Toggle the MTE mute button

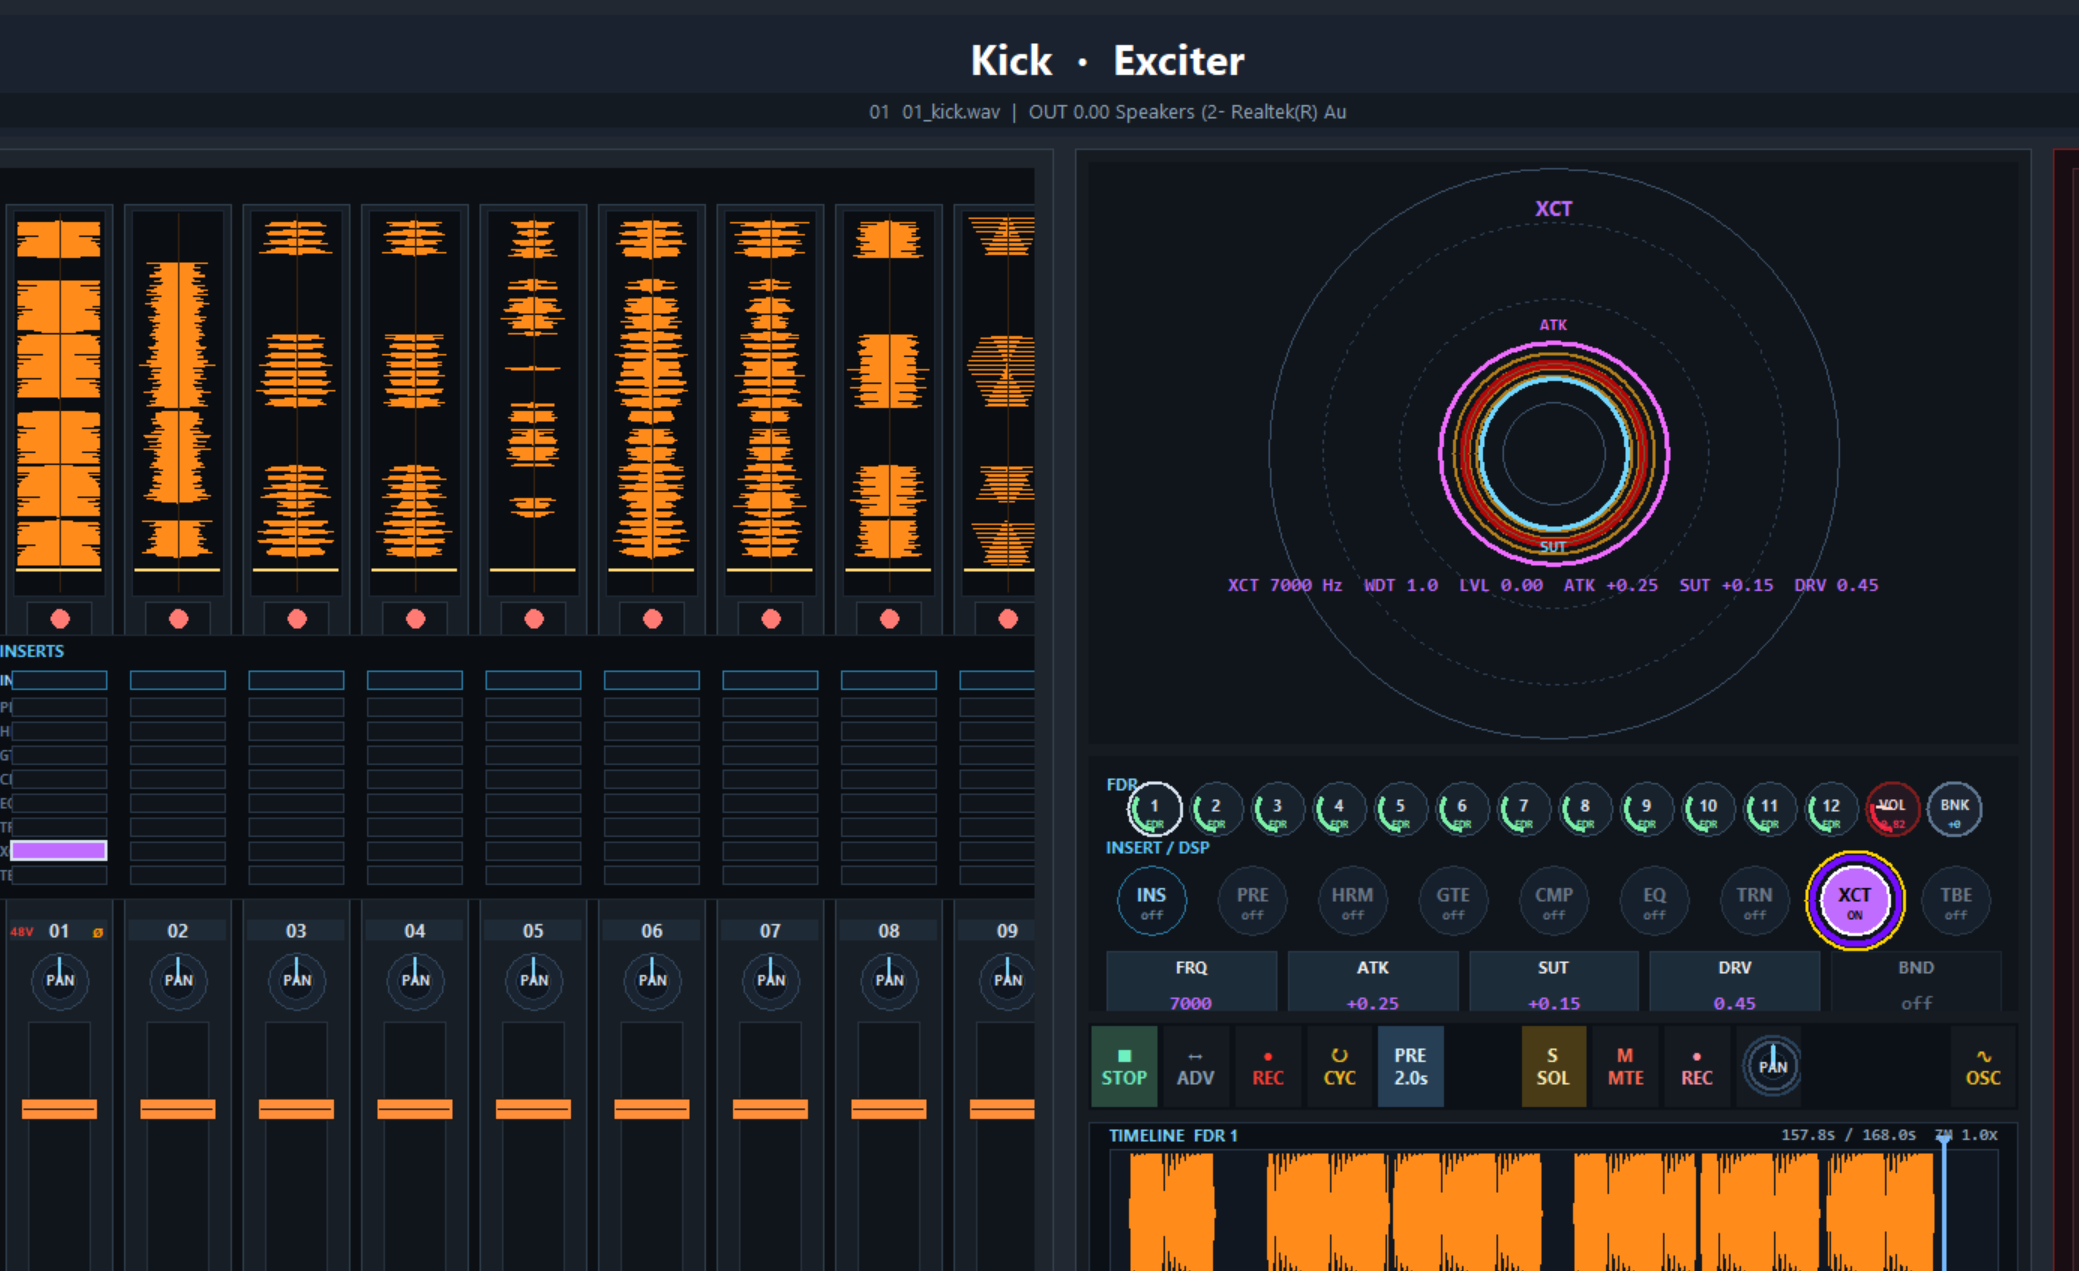tap(1625, 1067)
